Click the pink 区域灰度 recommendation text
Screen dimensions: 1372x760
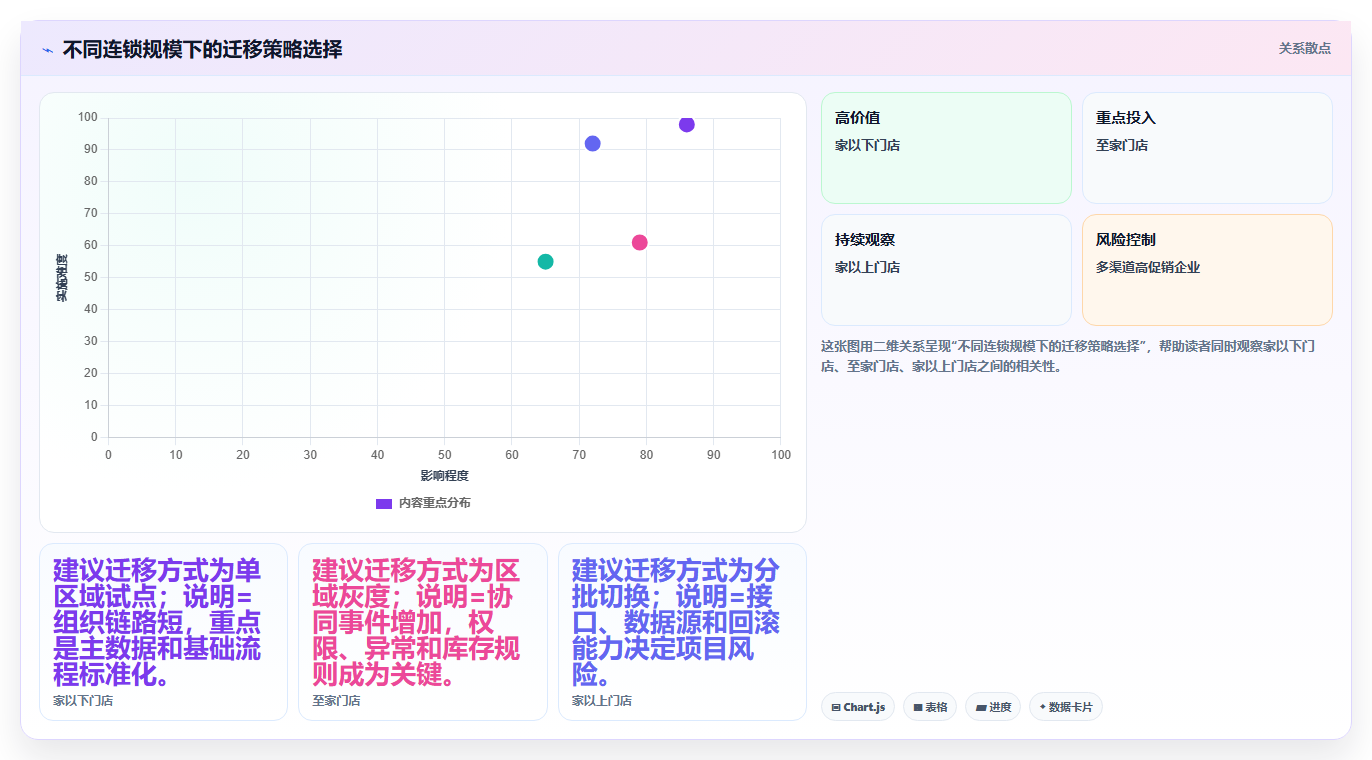[x=416, y=622]
